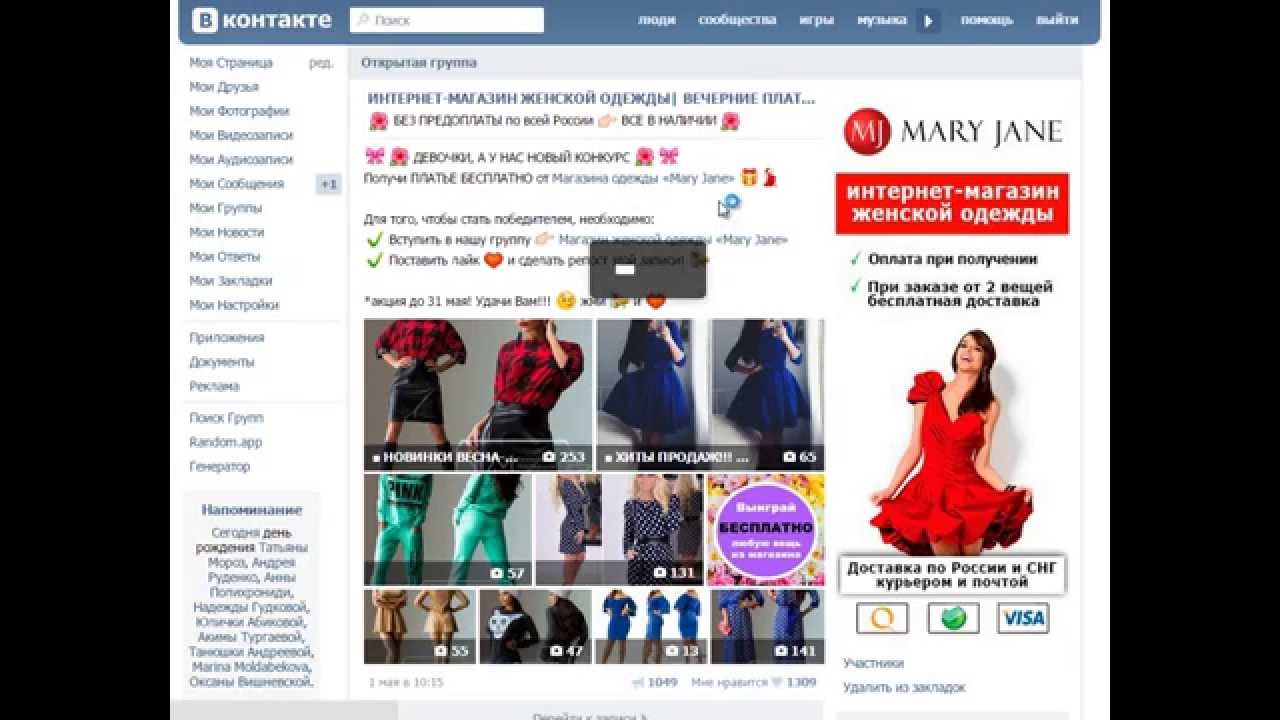Click ред. edit link
Viewport: 1280px width, 720px height.
(x=321, y=63)
